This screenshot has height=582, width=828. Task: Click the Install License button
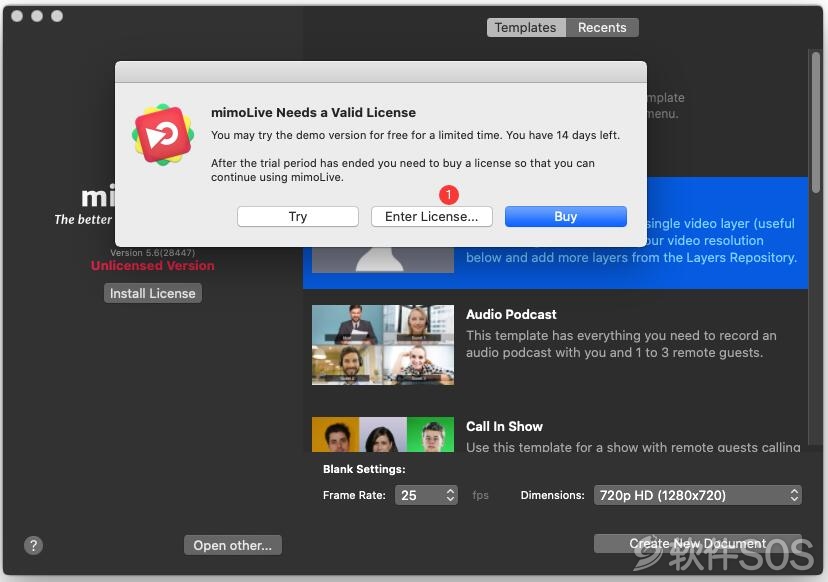click(x=153, y=293)
